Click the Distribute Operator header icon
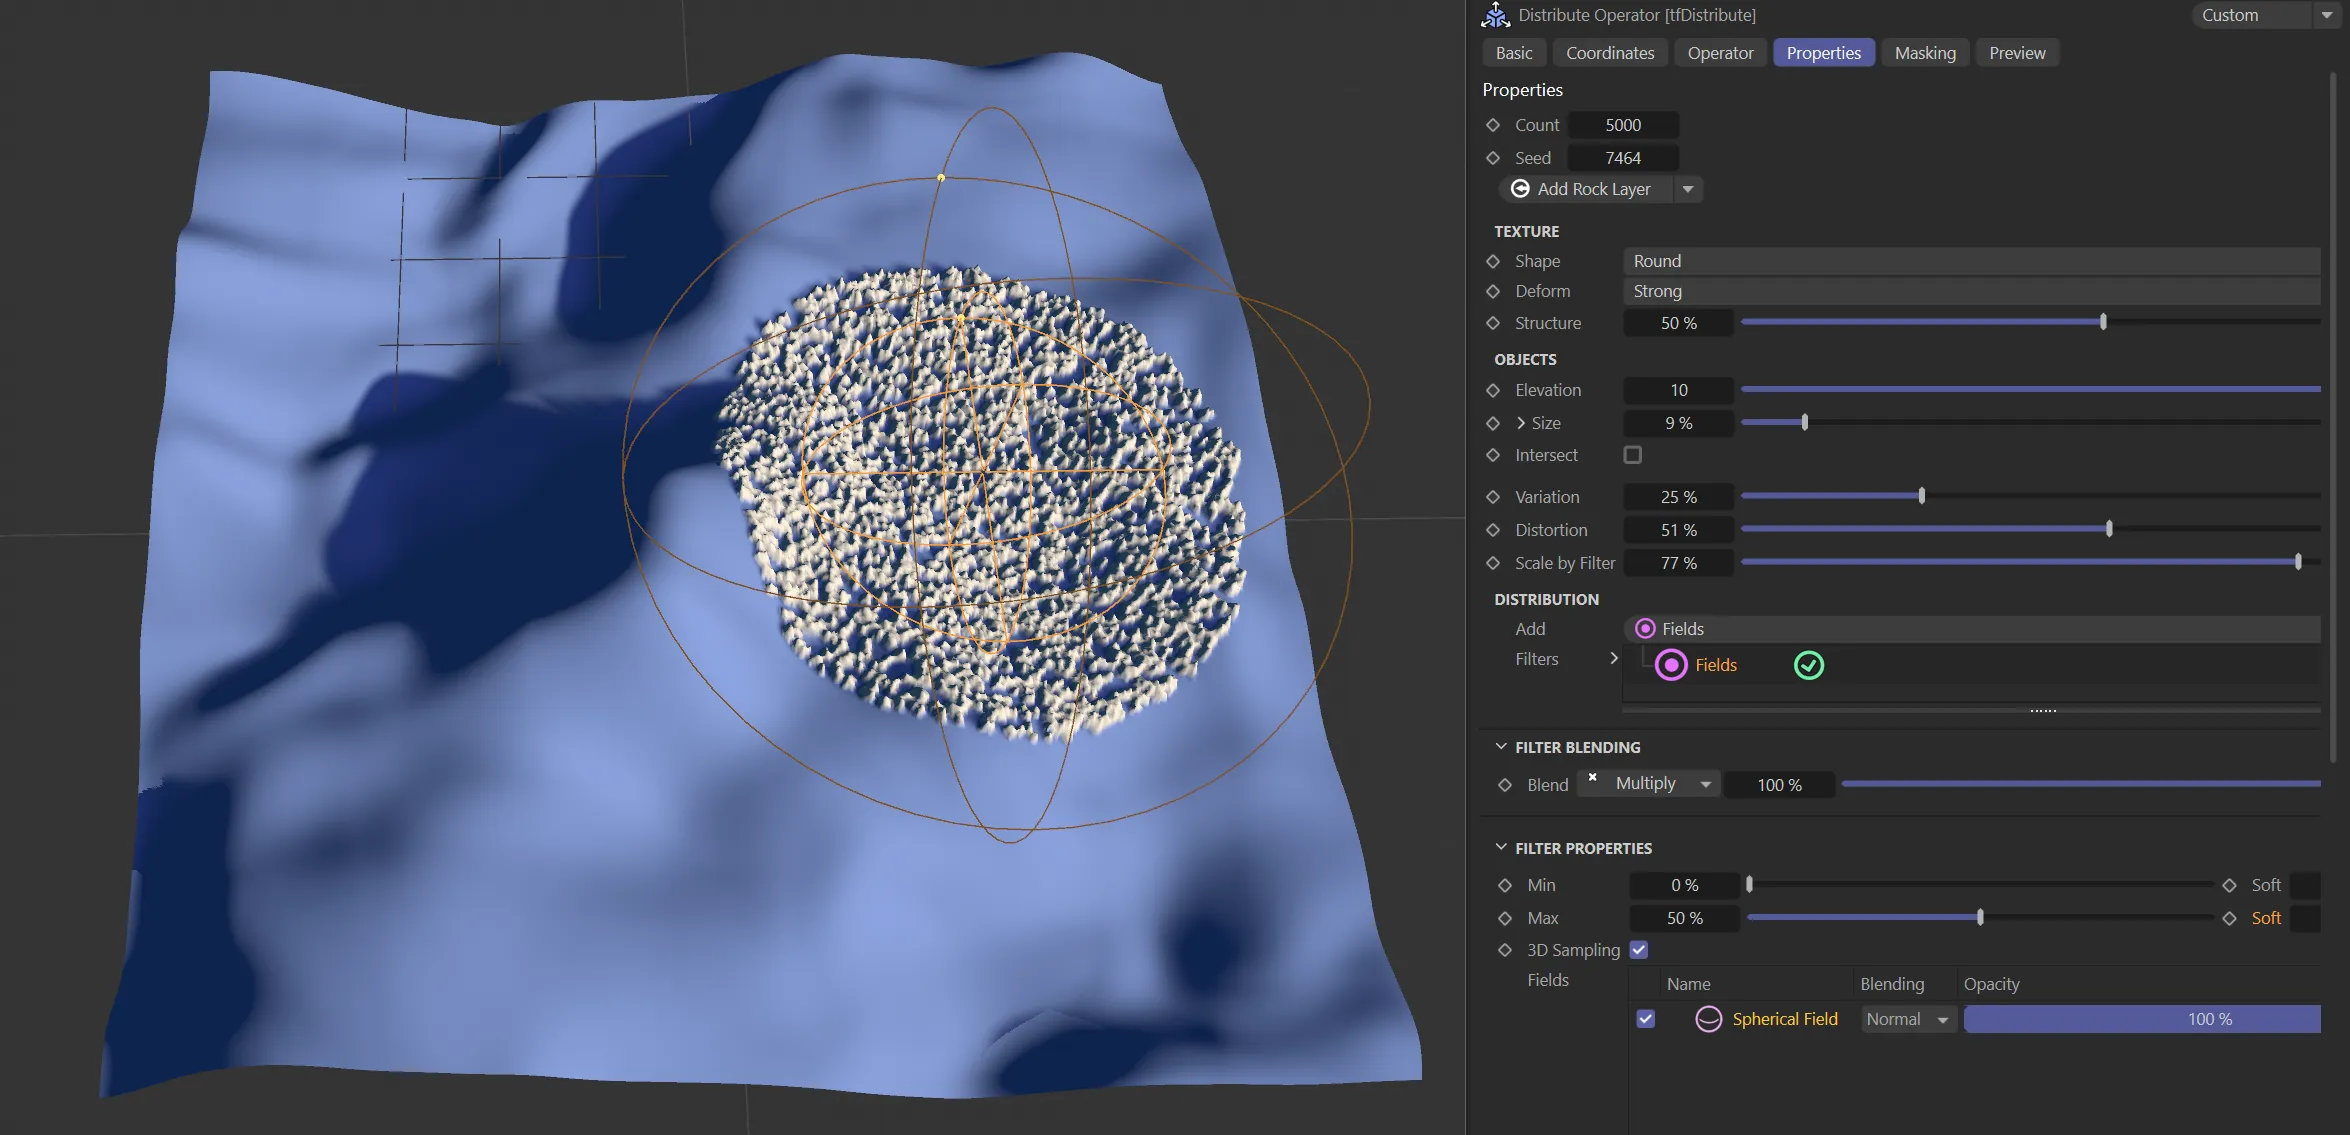This screenshot has height=1135, width=2350. [1495, 15]
